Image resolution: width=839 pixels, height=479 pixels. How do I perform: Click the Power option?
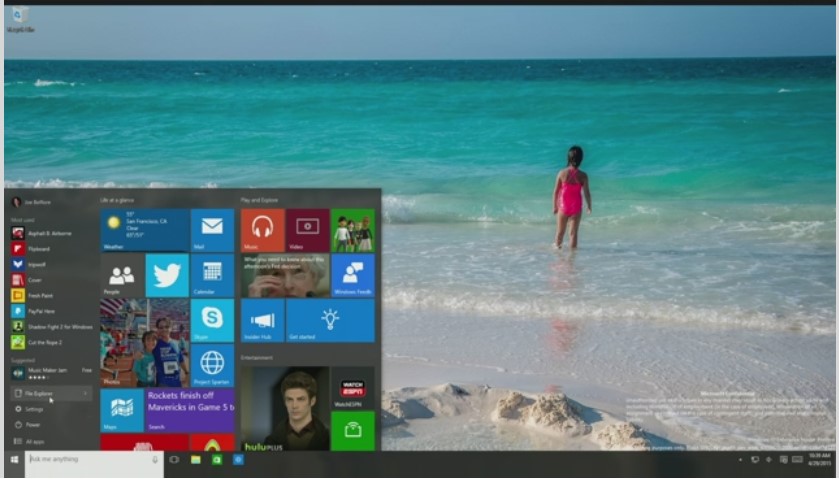32,425
